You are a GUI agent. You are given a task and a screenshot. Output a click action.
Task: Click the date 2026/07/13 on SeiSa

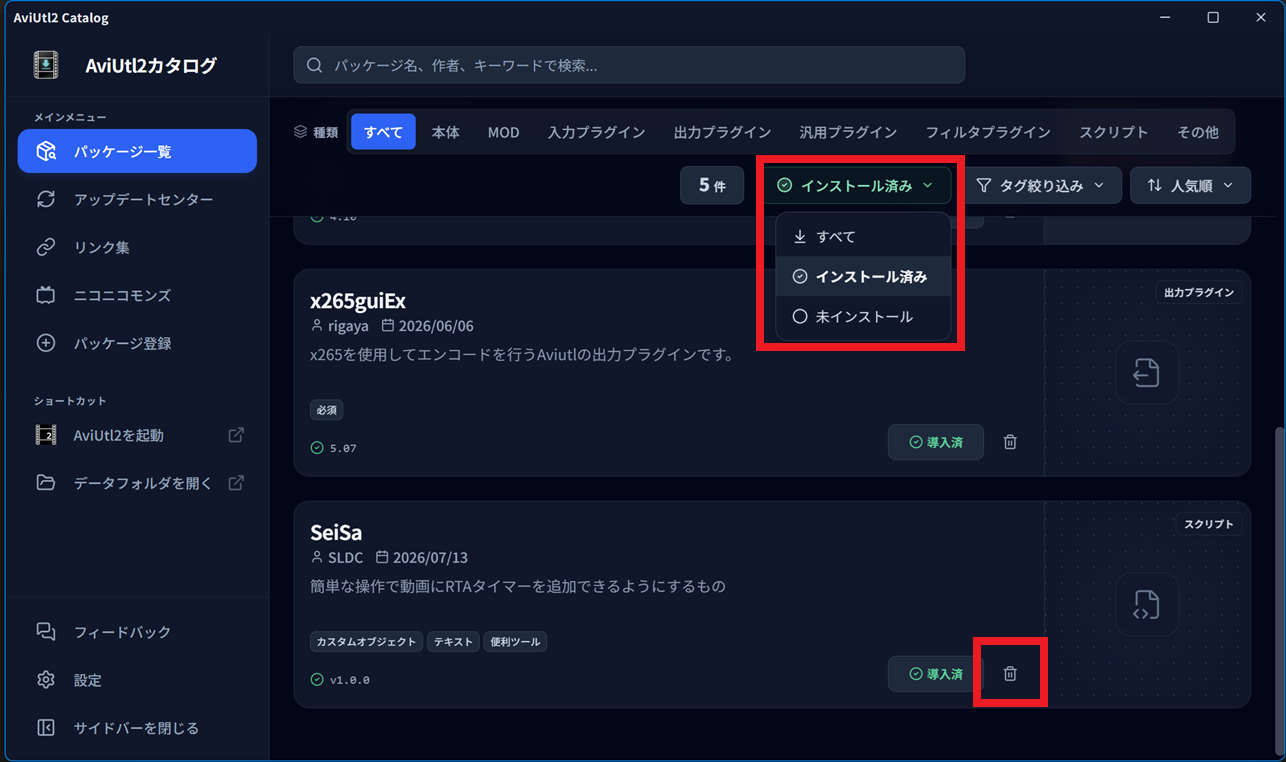(430, 558)
